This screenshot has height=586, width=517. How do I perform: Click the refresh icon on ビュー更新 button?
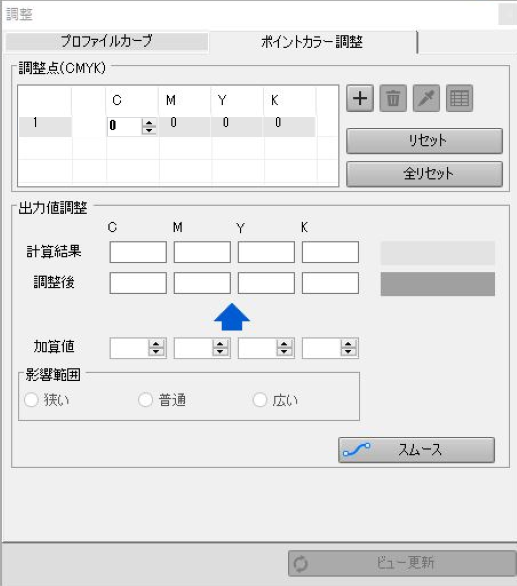(x=301, y=564)
